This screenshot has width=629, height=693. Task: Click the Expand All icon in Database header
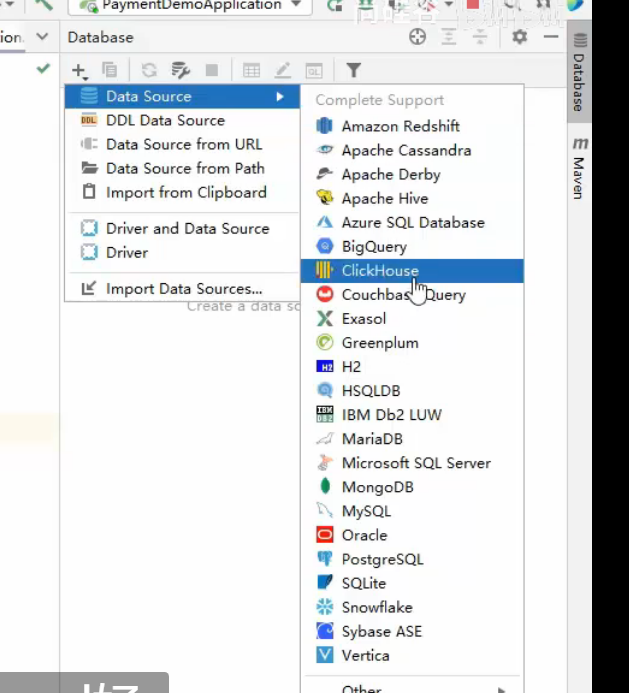pos(448,37)
